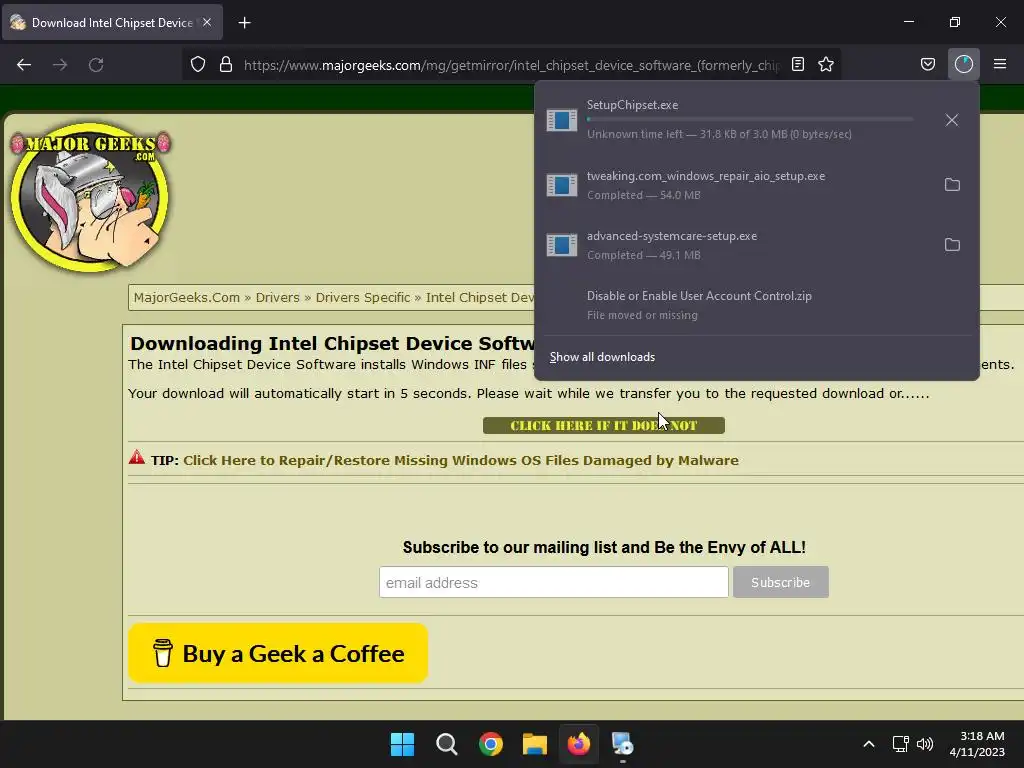The image size is (1024, 768).
Task: Close the Download Intel Chipset Device tab
Action: tap(207, 22)
